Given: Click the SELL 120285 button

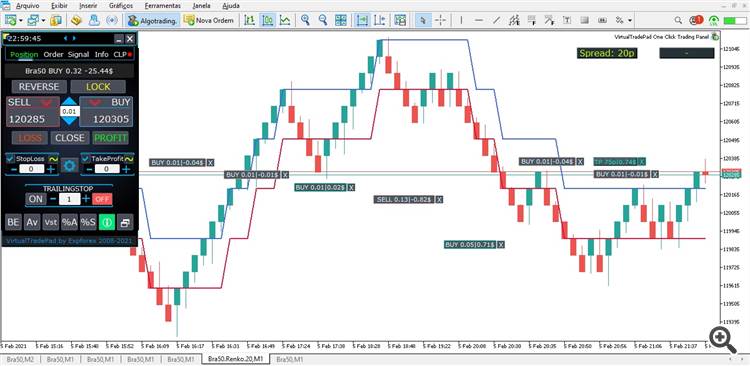Looking at the screenshot, I should (33, 111).
